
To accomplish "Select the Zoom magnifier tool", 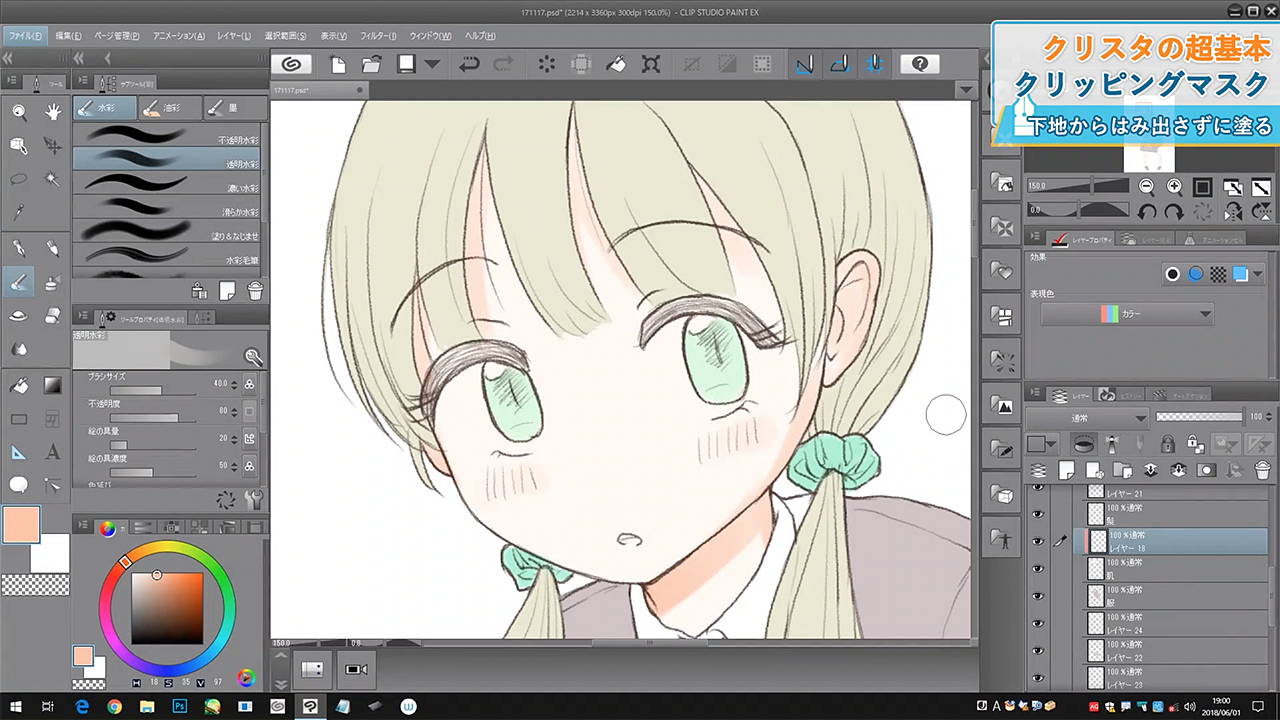I will coord(19,112).
